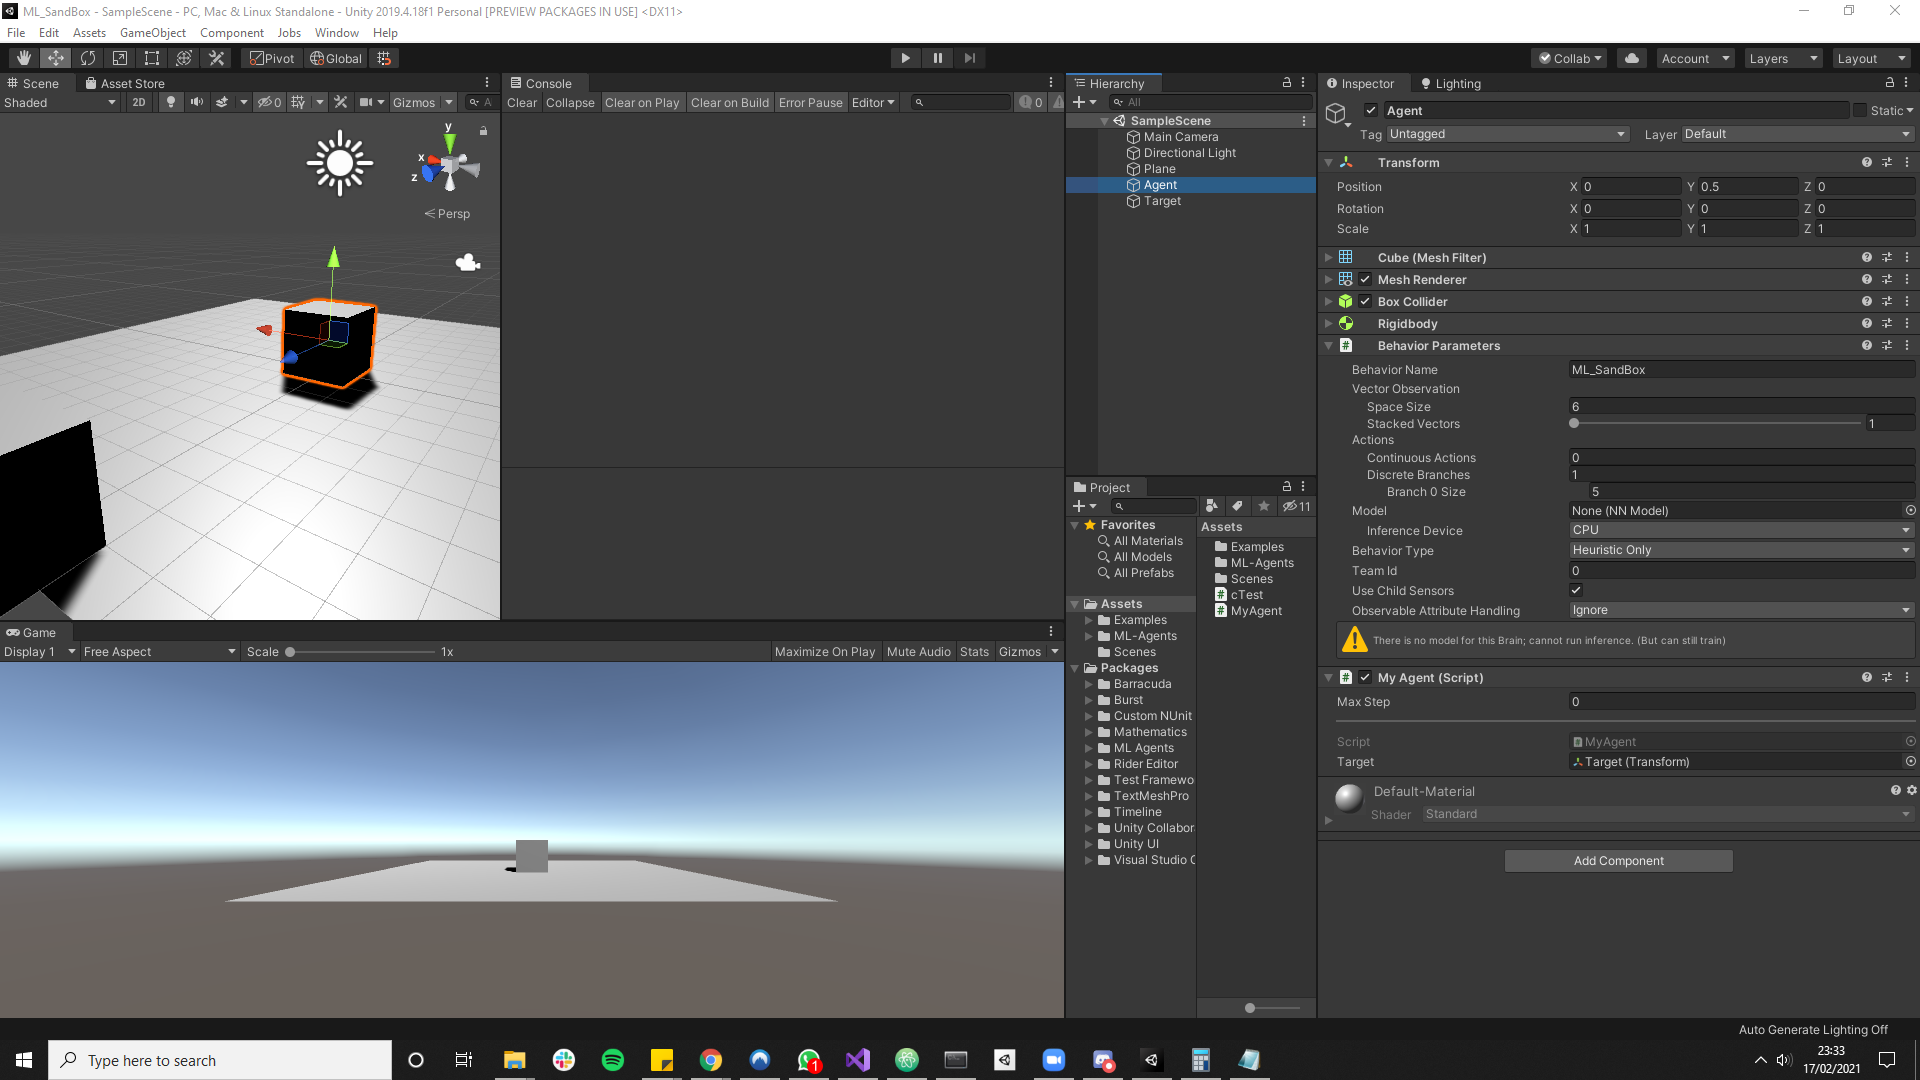Viewport: 1920px width, 1080px height.
Task: Adjust the Stacked Vectors slider
Action: click(1574, 423)
